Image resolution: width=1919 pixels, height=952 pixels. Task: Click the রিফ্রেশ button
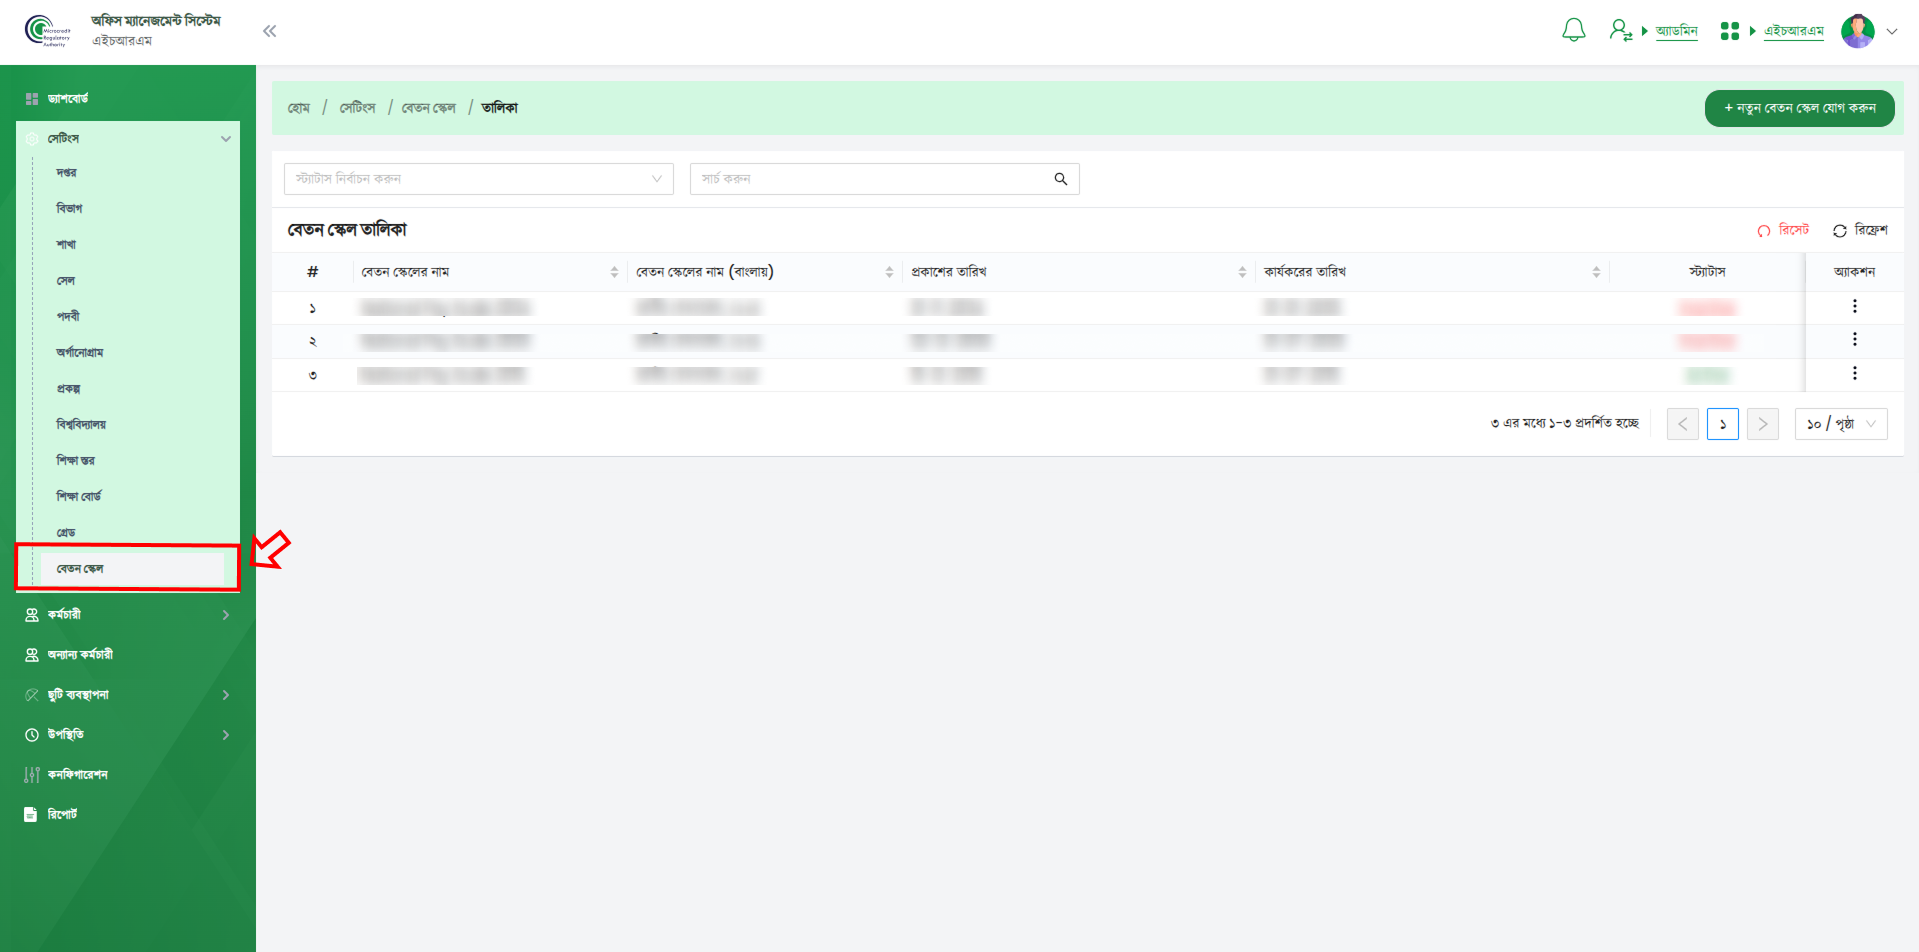tap(1860, 230)
